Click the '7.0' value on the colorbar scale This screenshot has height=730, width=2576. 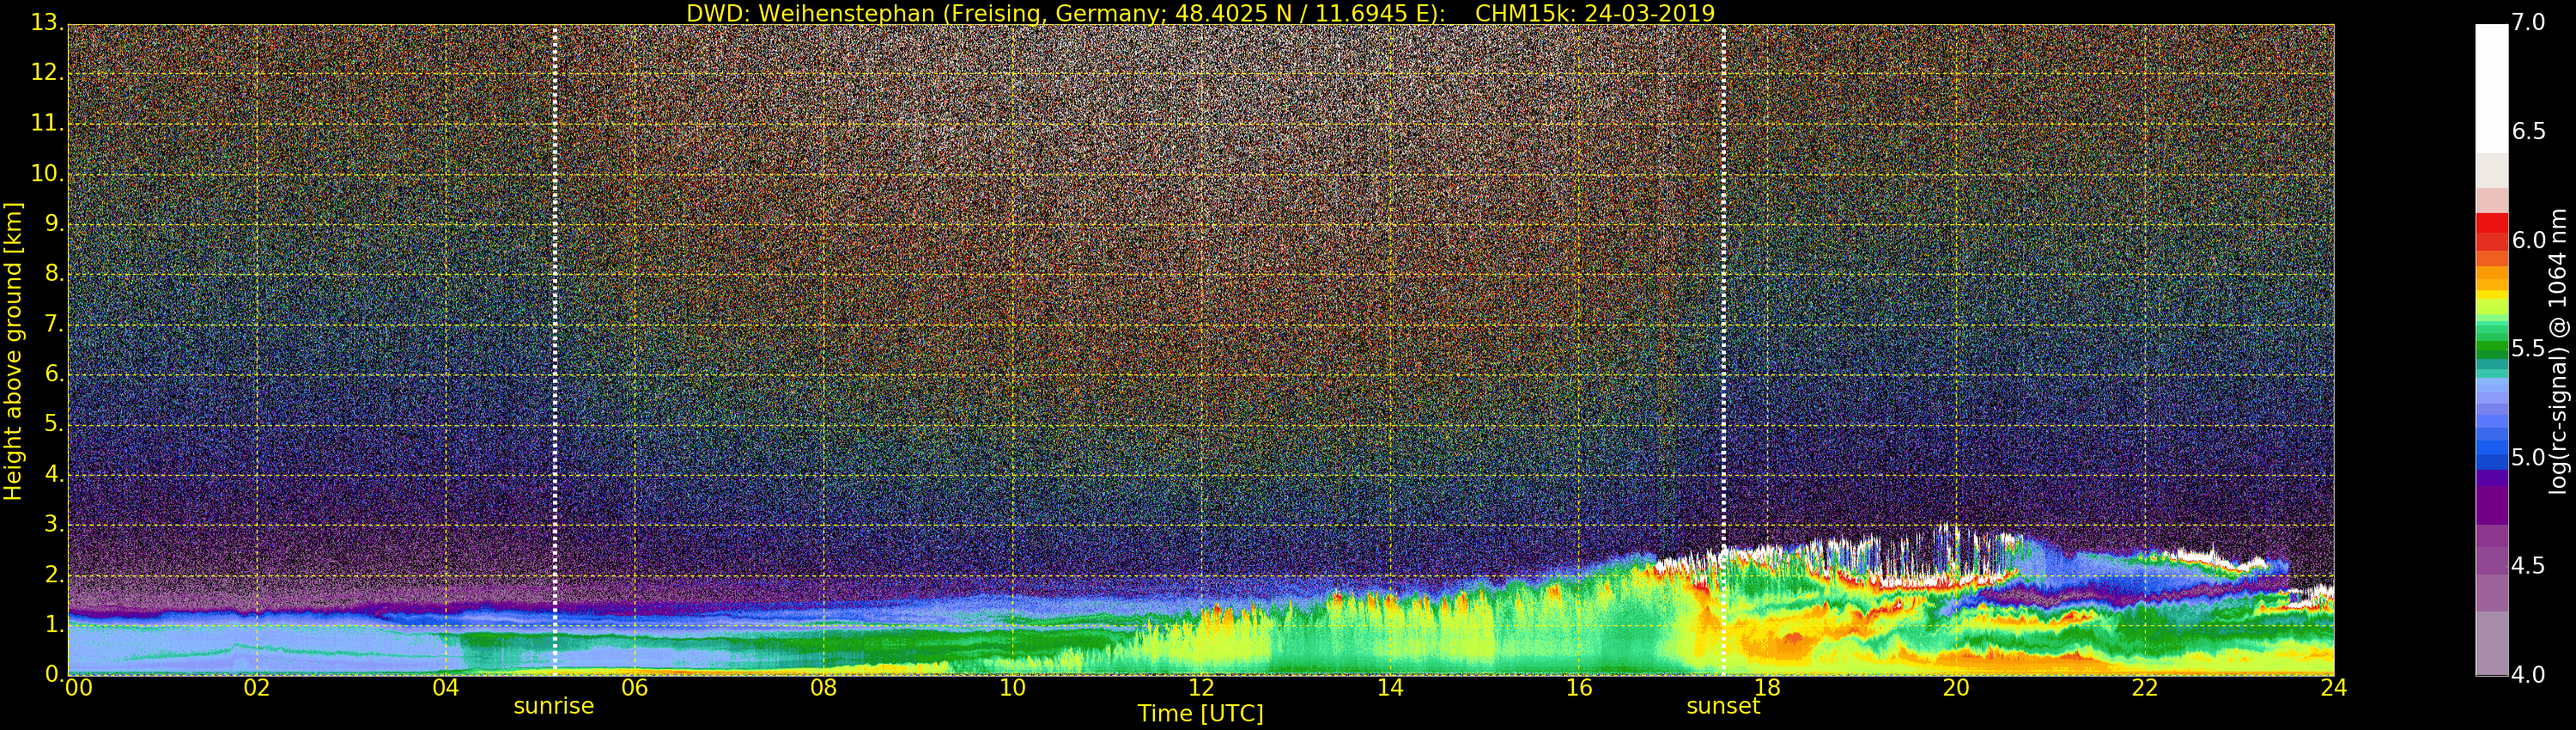2528,22
